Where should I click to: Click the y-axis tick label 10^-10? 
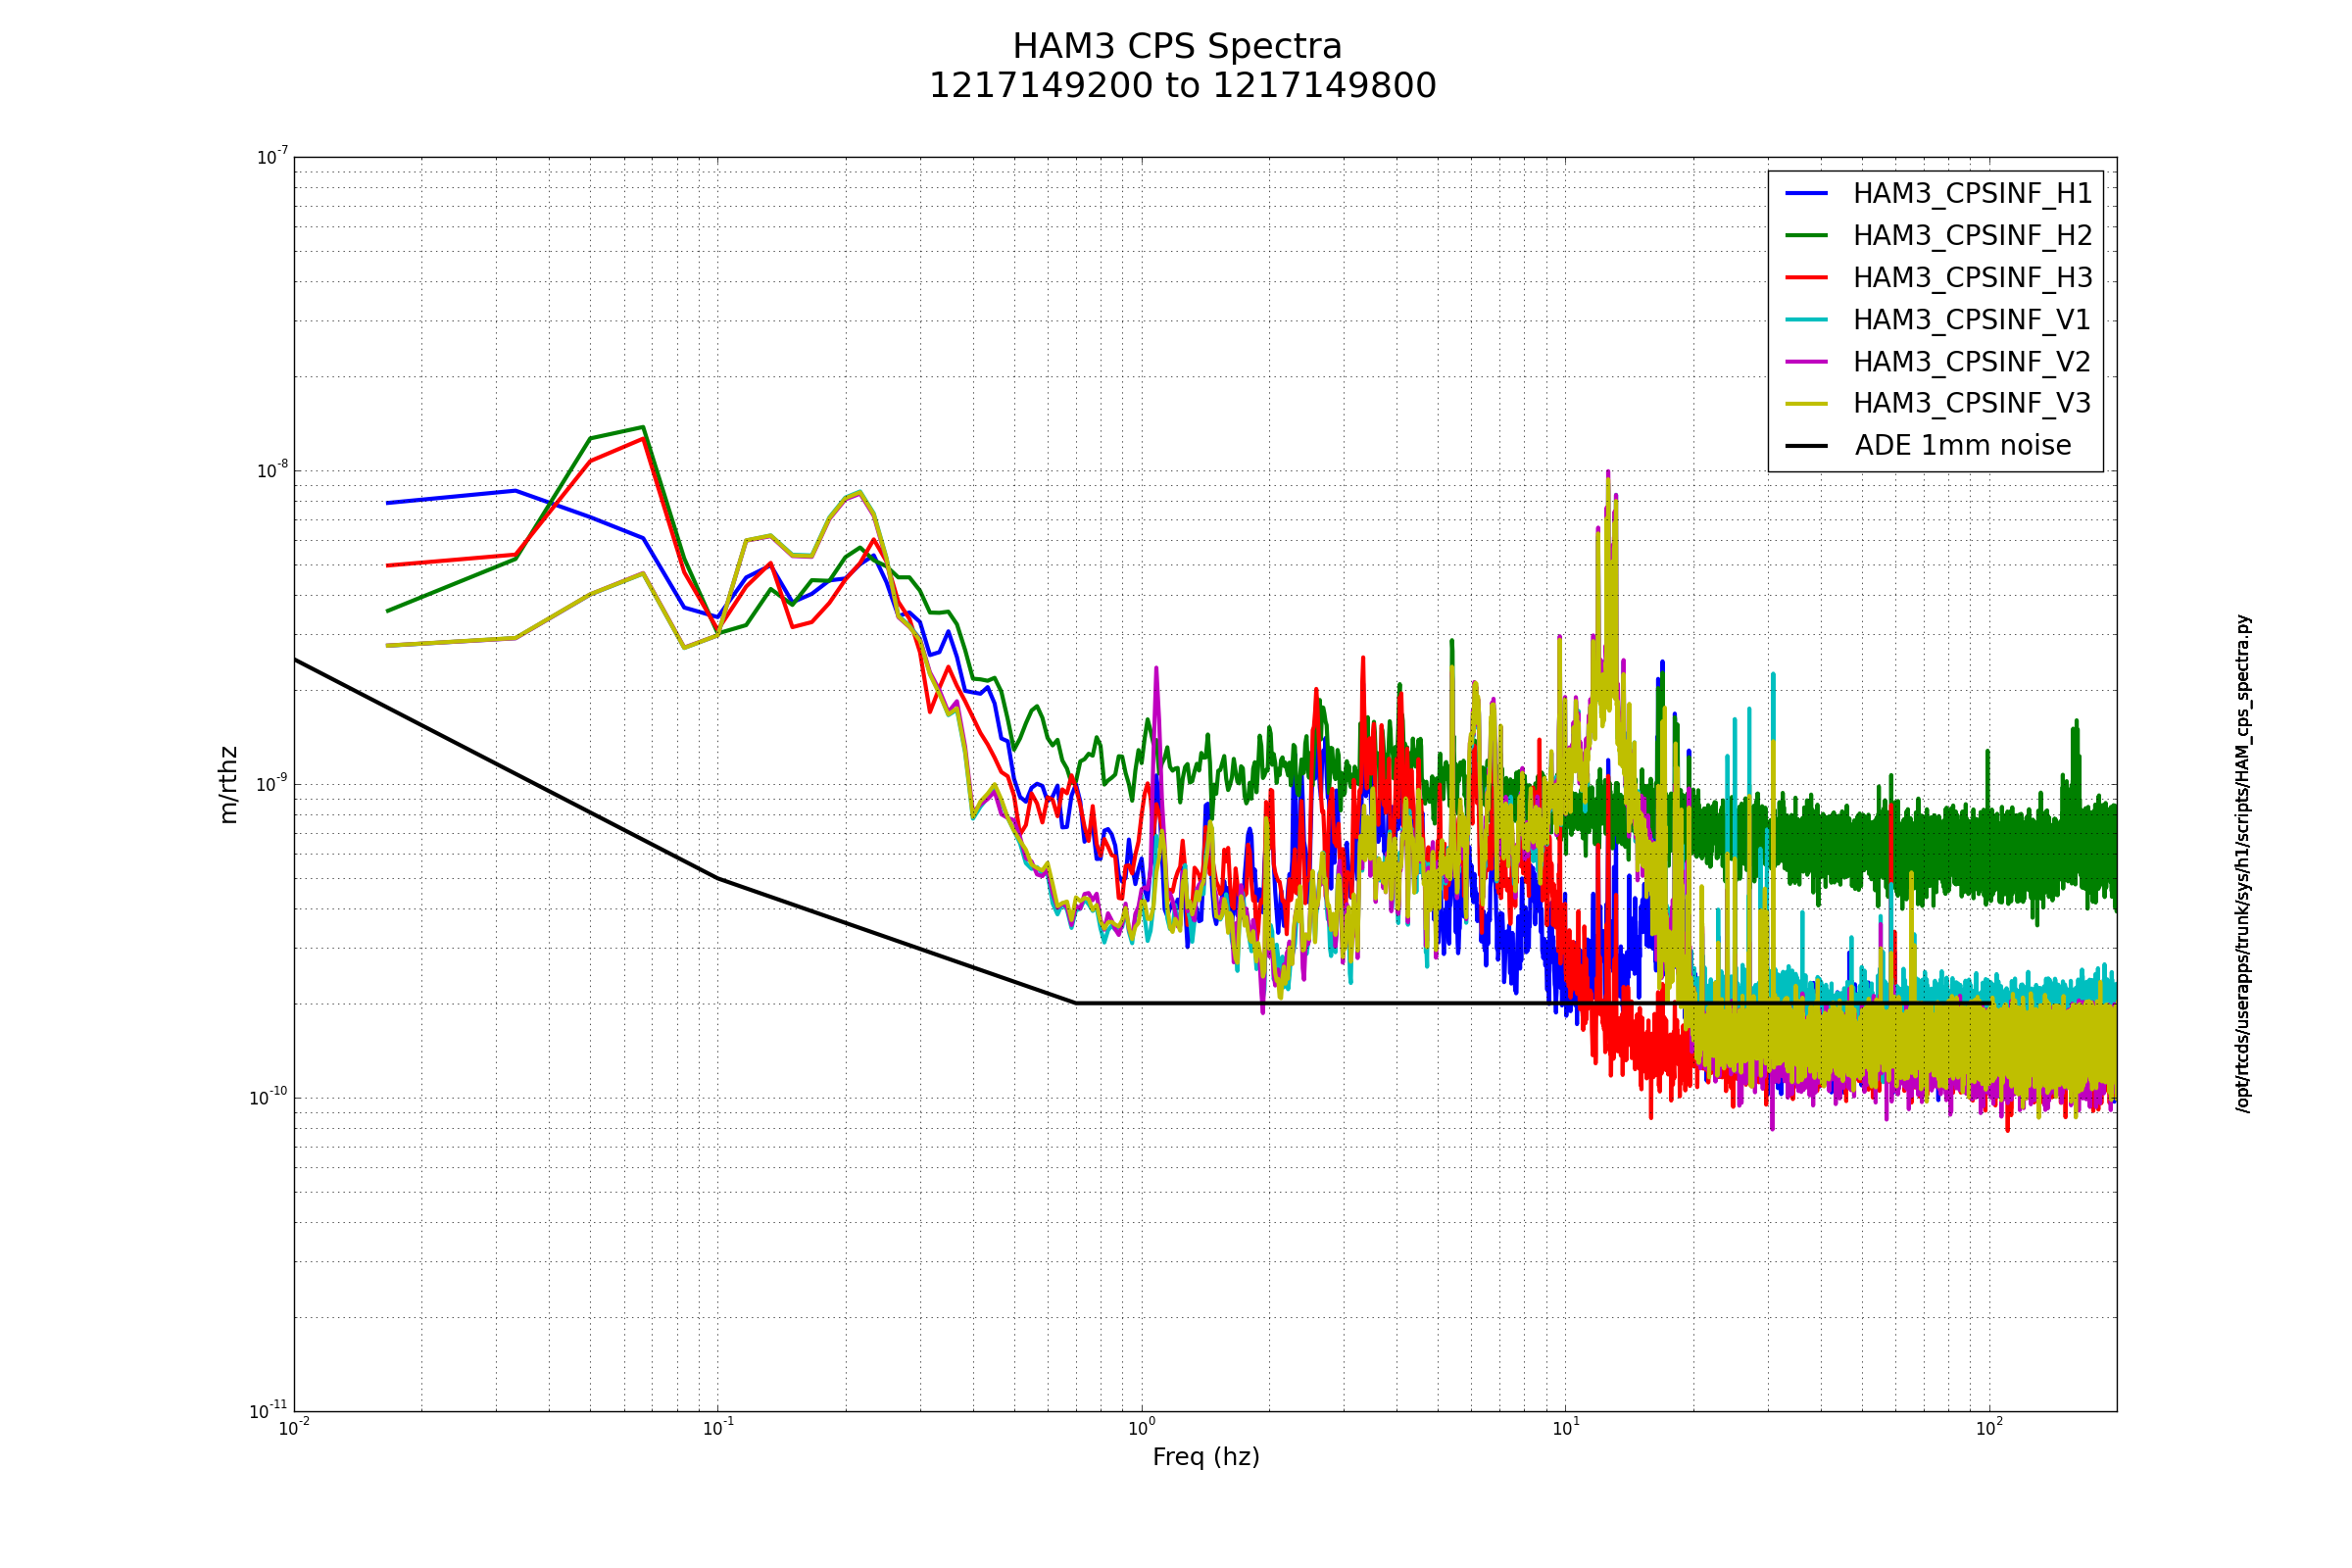(269, 1098)
